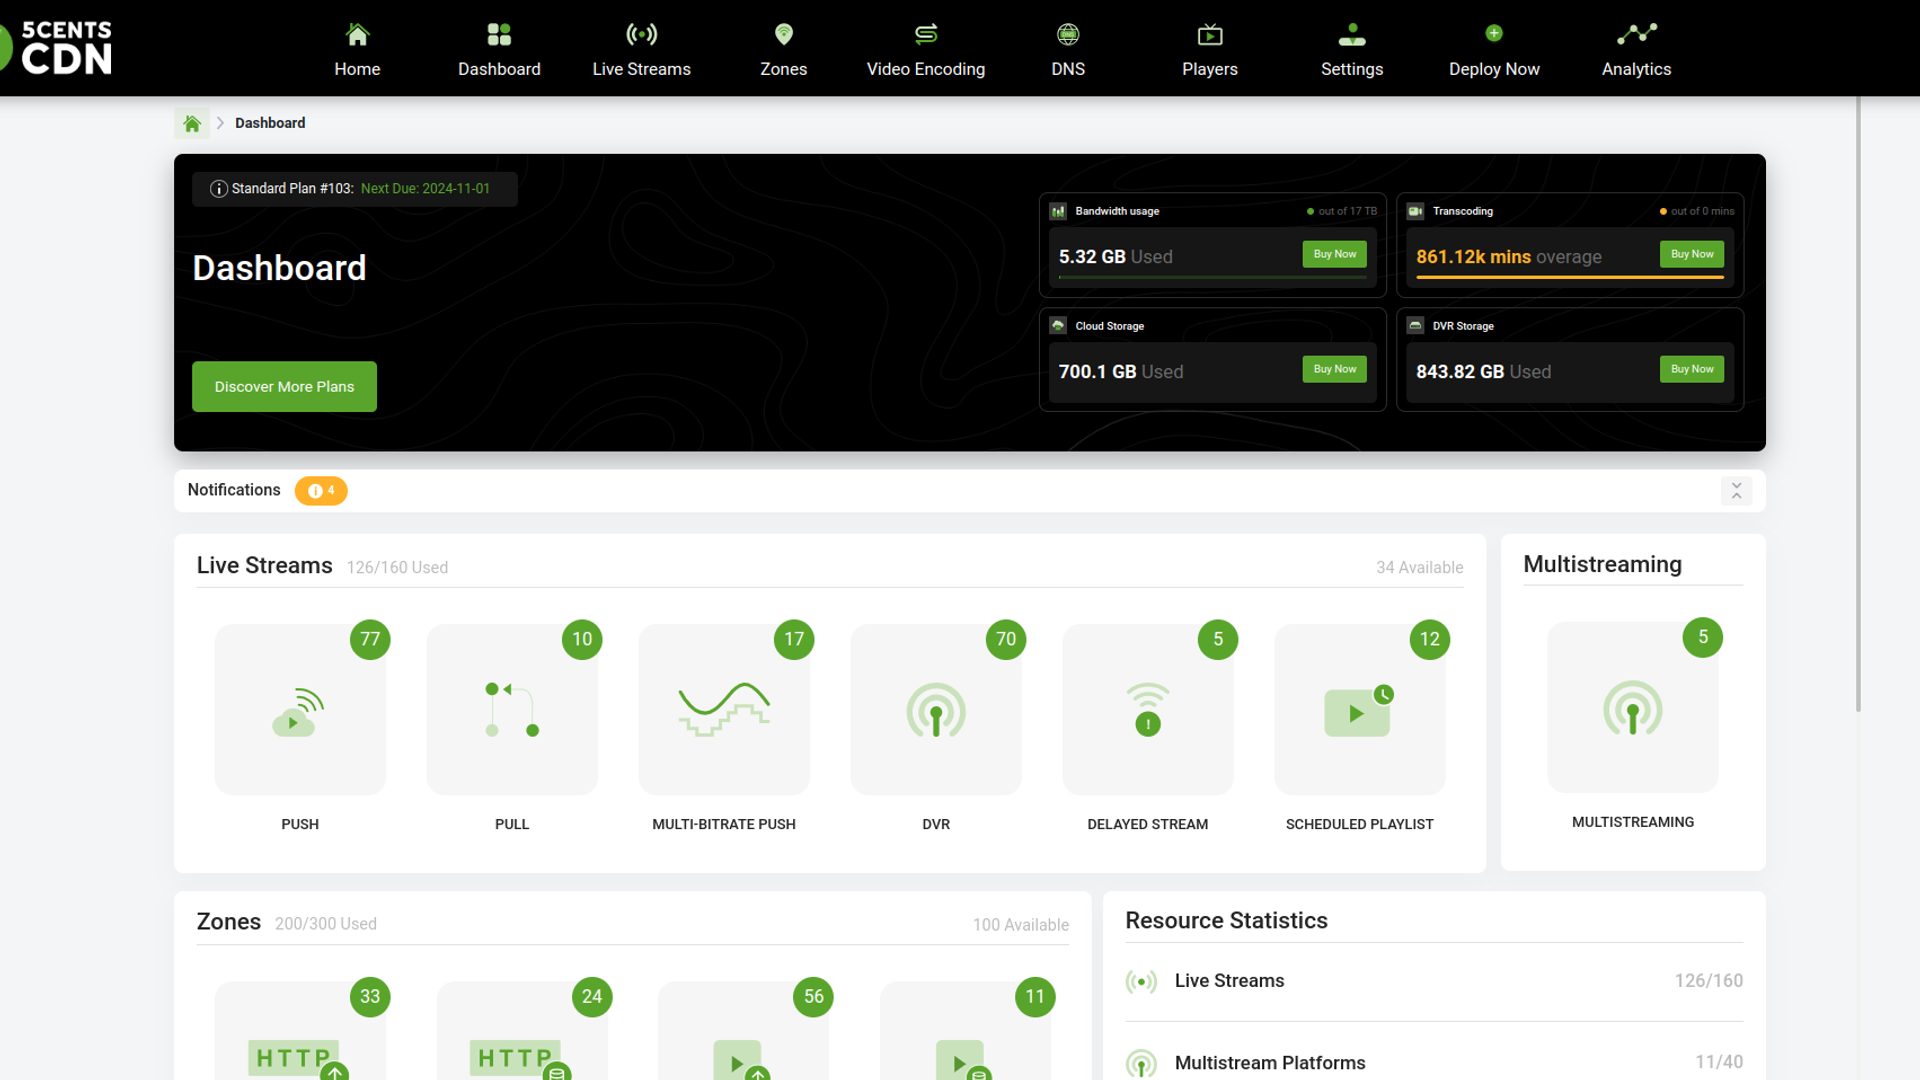Image resolution: width=1920 pixels, height=1080 pixels.
Task: Click the 'Resource Statistics' heading
Action: (x=1226, y=921)
